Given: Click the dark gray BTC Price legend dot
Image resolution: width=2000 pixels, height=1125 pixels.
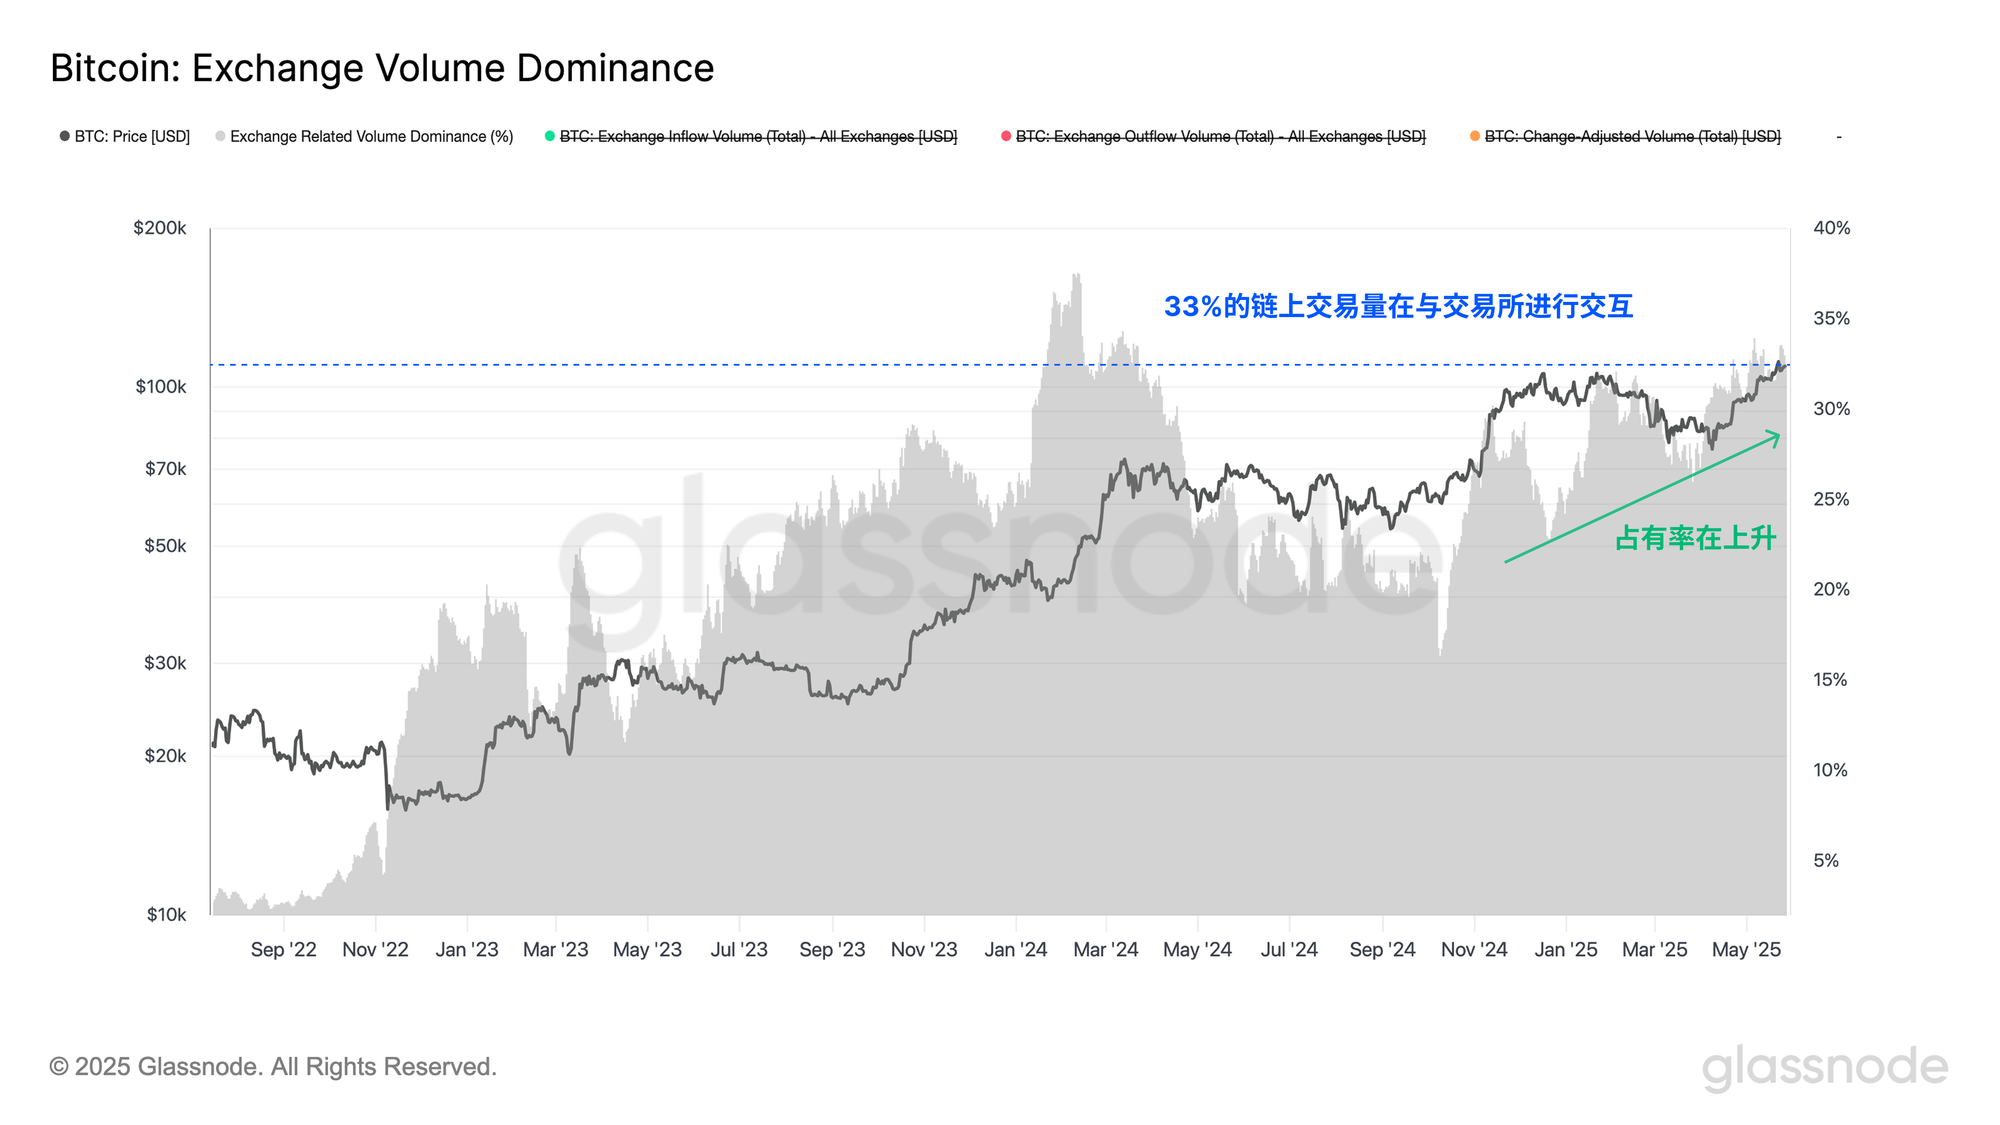Looking at the screenshot, I should 65,136.
